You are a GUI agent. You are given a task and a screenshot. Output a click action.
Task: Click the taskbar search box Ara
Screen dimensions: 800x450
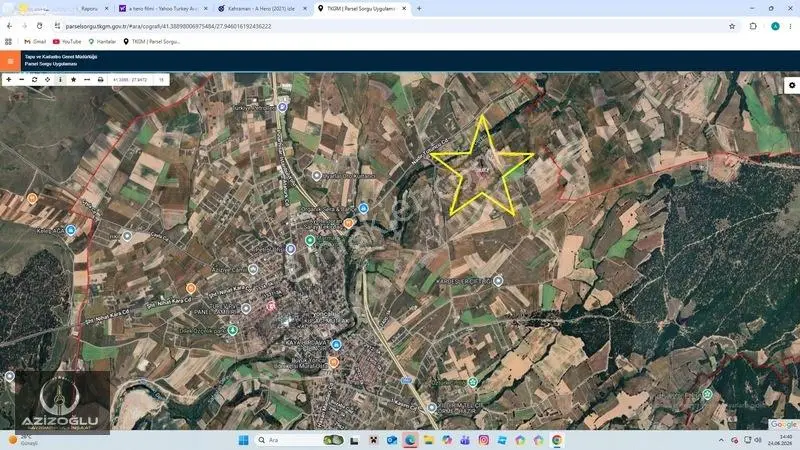tap(299, 440)
